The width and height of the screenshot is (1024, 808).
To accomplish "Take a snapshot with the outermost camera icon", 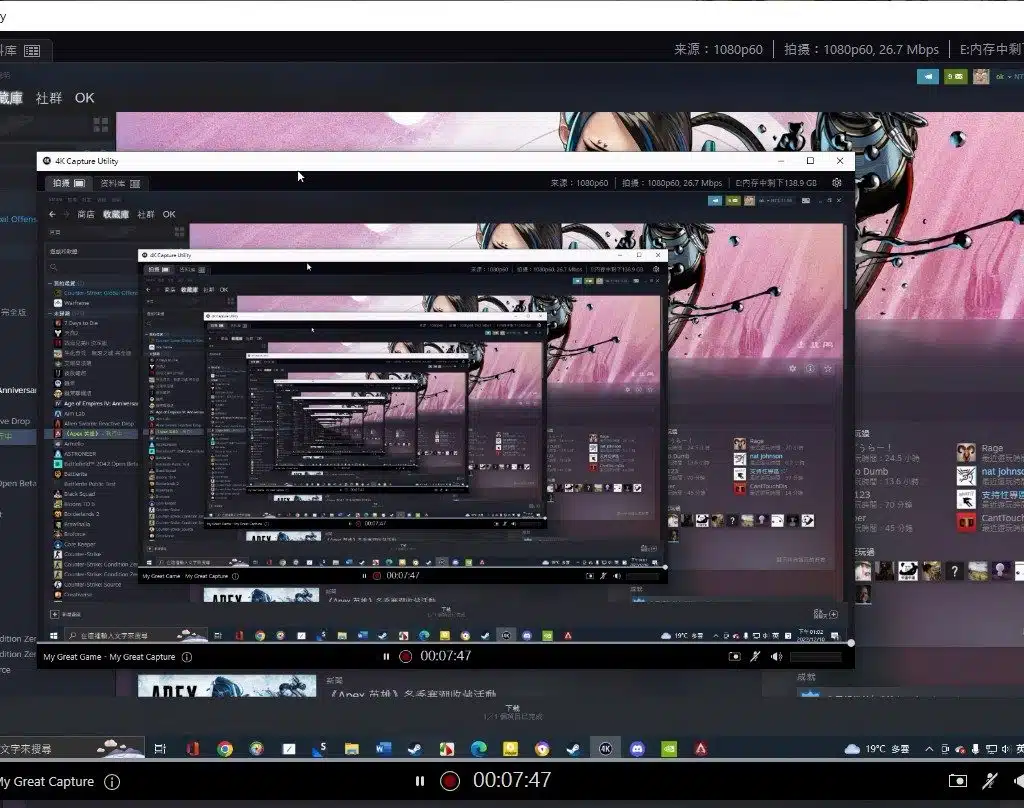I will point(957,781).
